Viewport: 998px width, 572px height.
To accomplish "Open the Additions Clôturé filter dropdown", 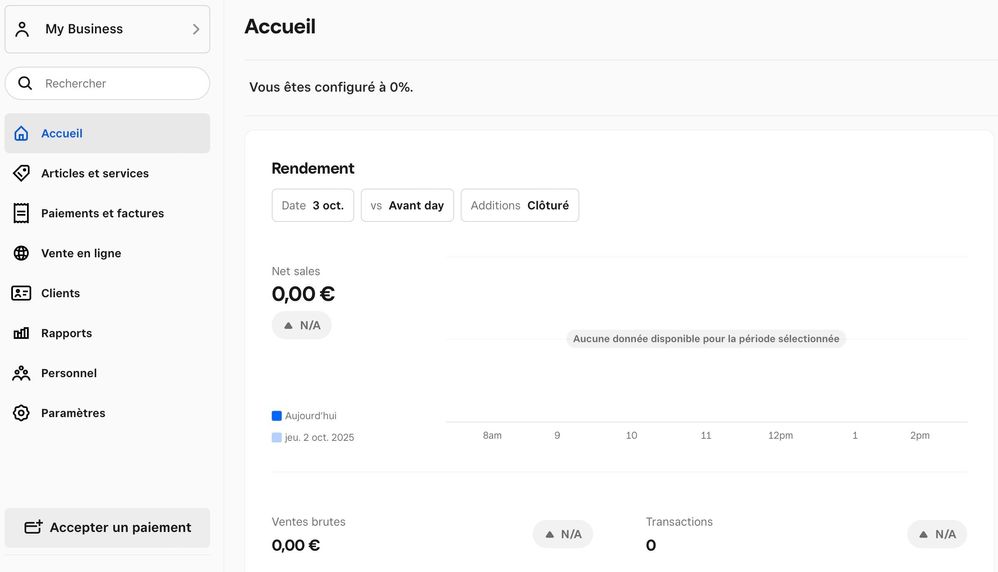I will pyautogui.click(x=519, y=205).
